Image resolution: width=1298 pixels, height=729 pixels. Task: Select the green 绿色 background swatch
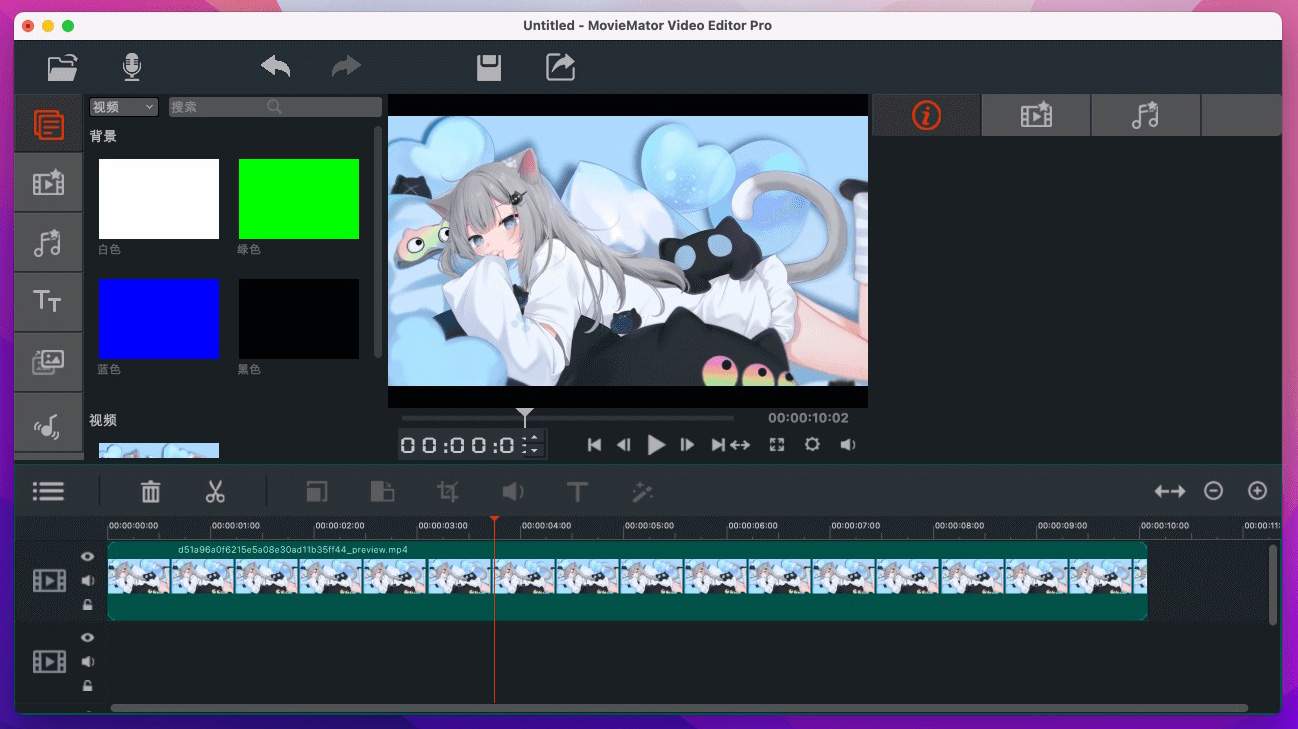click(x=298, y=199)
